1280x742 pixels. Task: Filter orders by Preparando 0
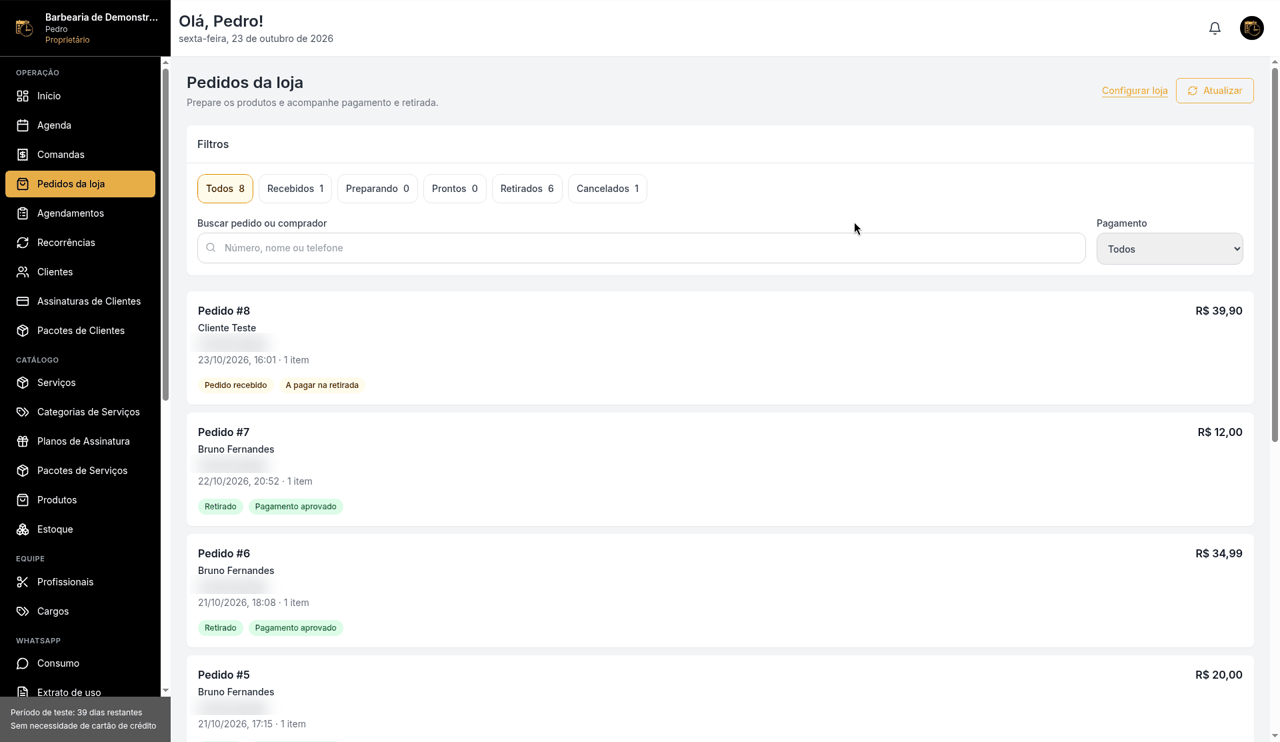(377, 189)
